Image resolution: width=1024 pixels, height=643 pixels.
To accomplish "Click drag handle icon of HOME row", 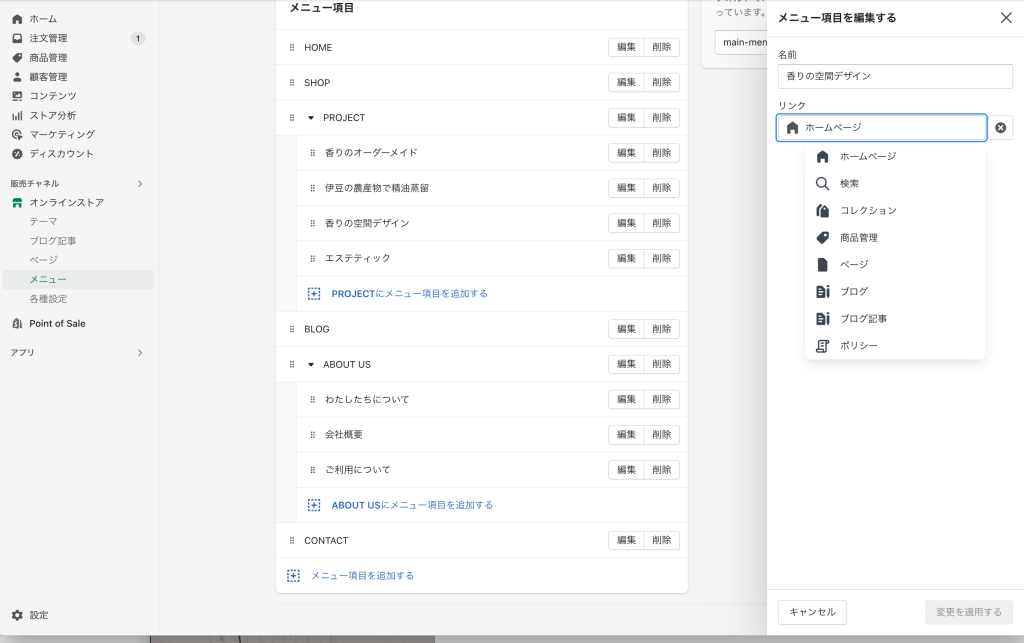I will click(292, 48).
